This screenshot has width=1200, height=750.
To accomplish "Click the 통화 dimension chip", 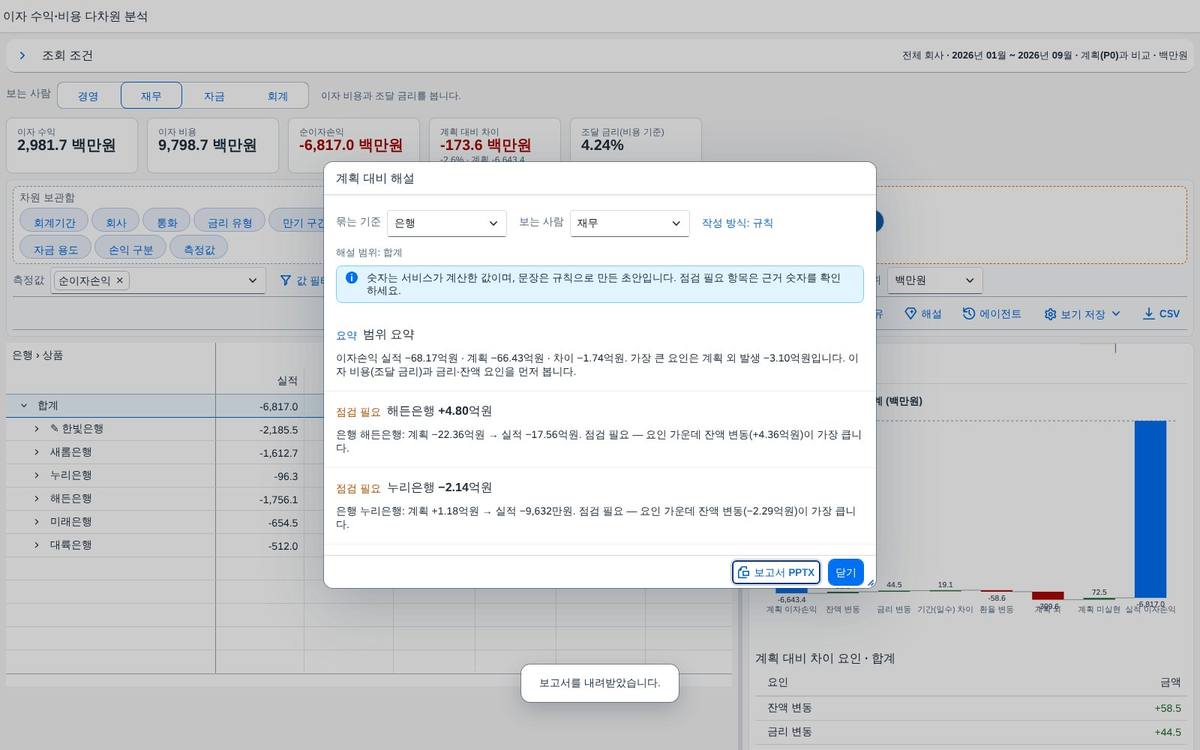I will pyautogui.click(x=167, y=222).
